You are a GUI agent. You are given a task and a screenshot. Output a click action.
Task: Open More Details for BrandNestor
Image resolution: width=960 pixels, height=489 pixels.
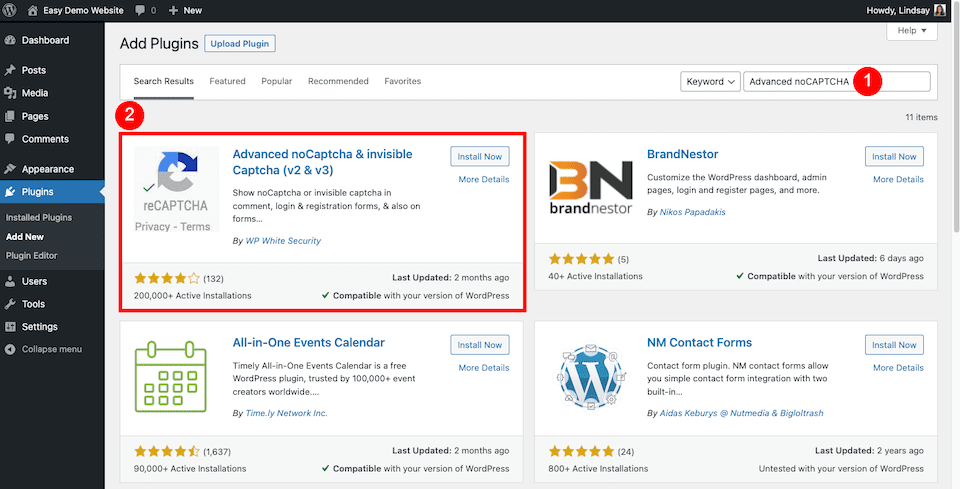(x=897, y=179)
